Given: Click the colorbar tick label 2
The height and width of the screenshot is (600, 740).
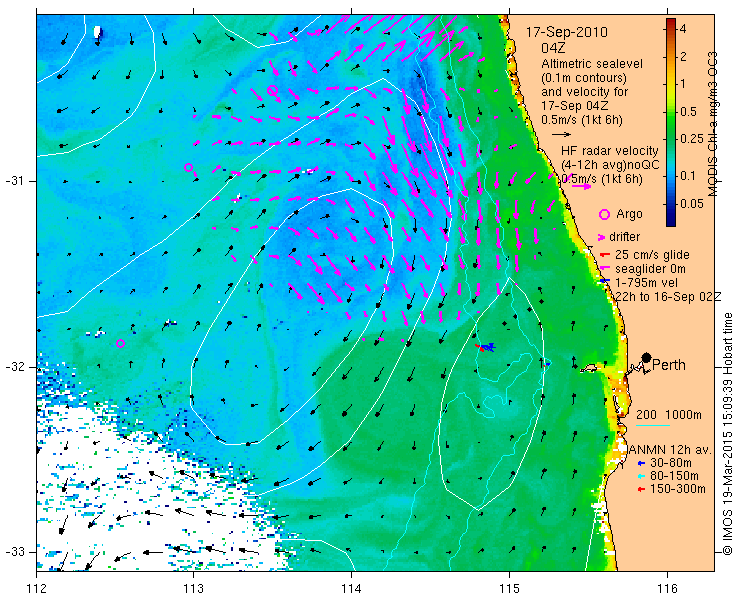Looking at the screenshot, I should pyautogui.click(x=683, y=57).
